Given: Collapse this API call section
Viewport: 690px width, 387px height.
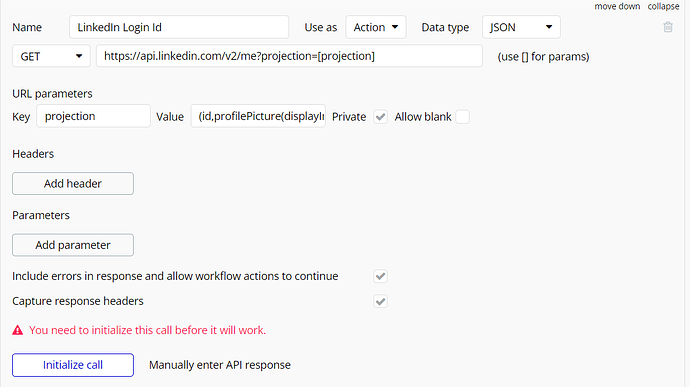Looking at the screenshot, I should pos(663,6).
